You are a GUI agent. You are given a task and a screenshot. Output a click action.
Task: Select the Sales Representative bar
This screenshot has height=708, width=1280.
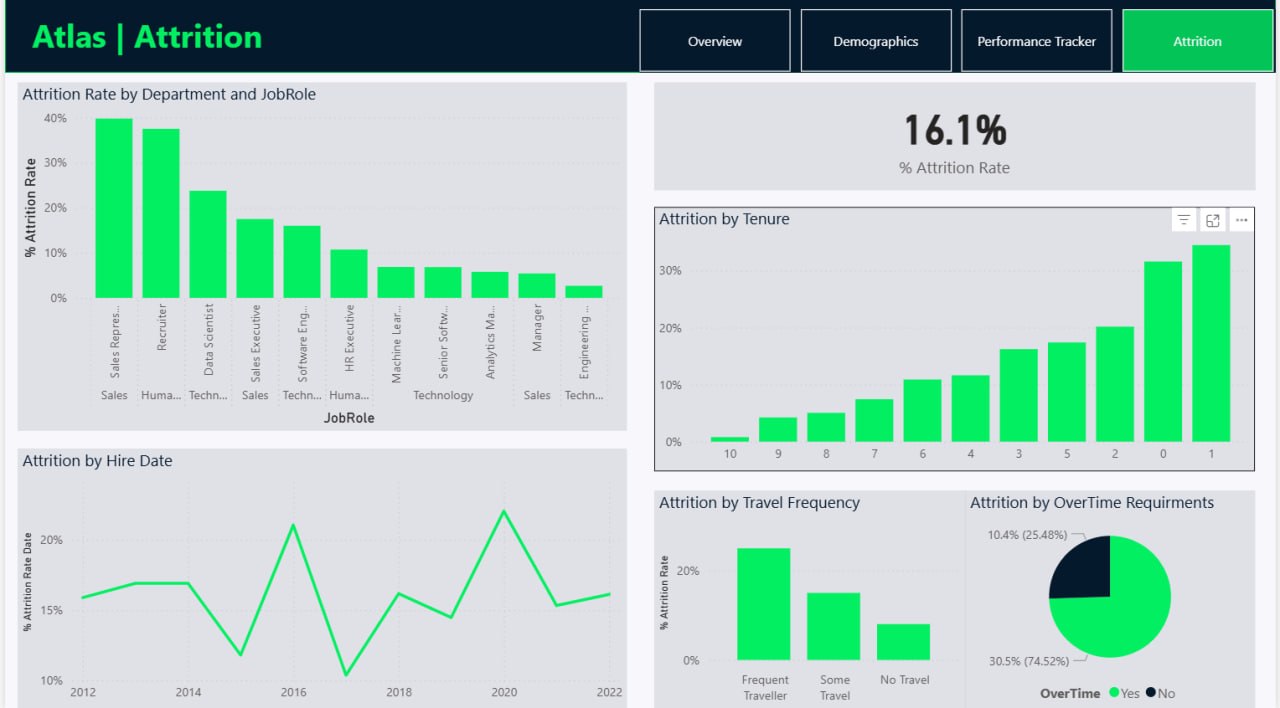tap(114, 208)
